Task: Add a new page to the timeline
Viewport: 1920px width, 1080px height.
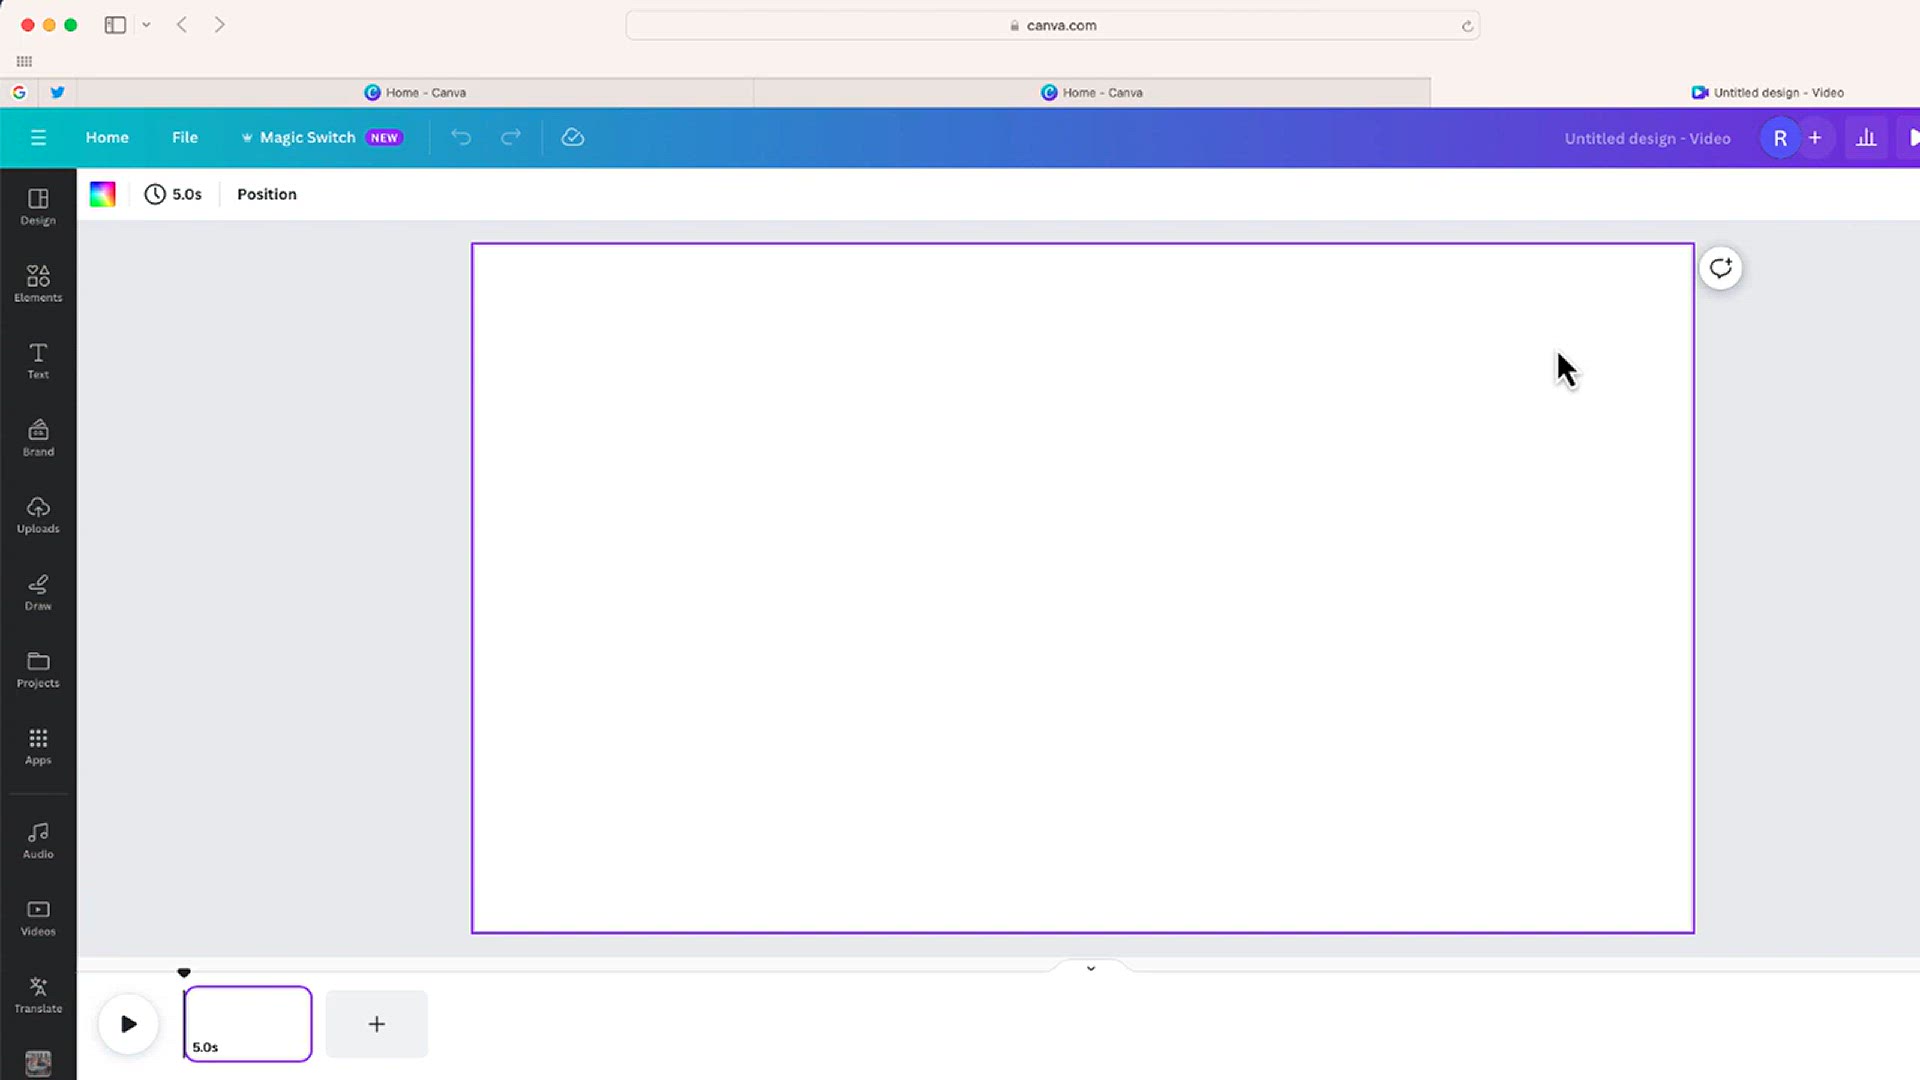Action: coord(377,1024)
